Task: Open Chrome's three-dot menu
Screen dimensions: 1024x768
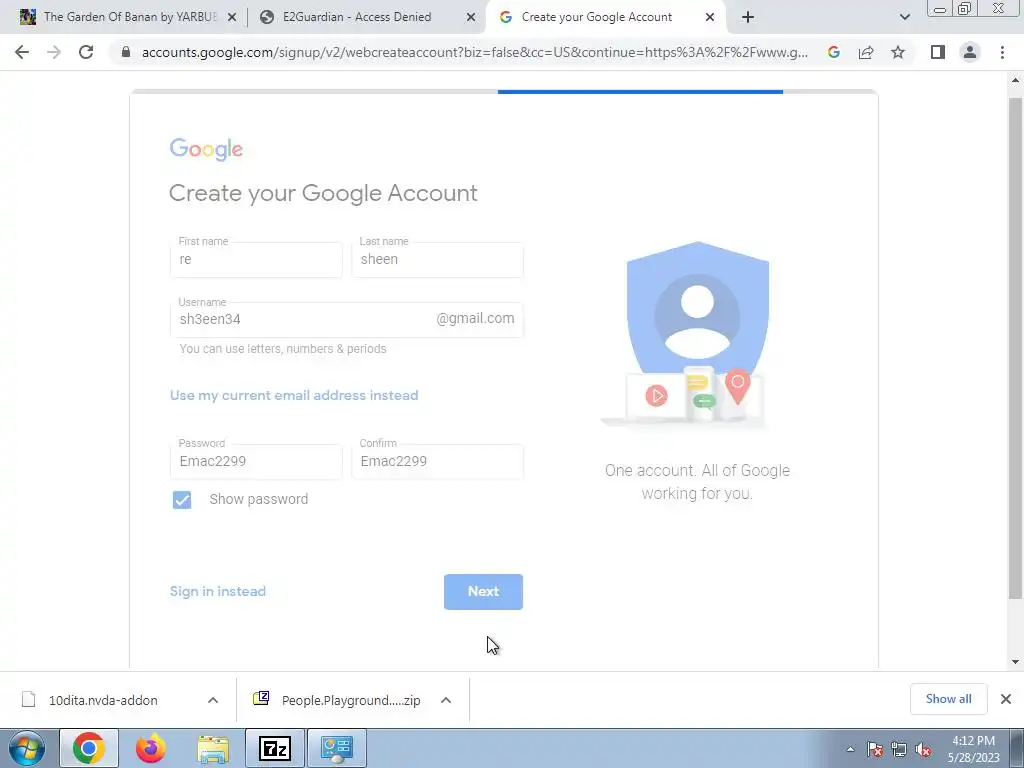Action: coord(1002,52)
